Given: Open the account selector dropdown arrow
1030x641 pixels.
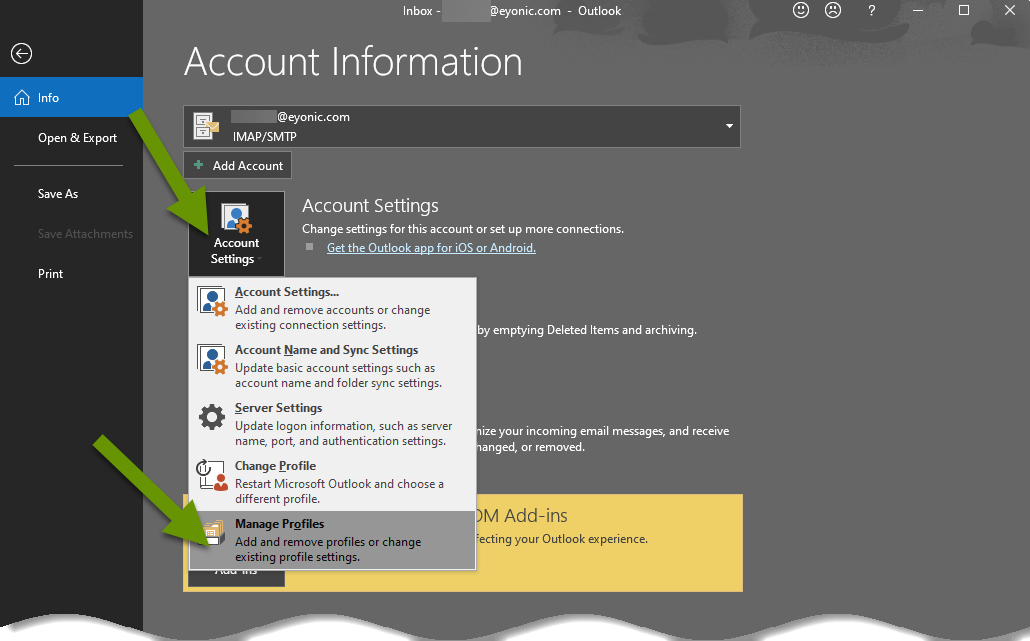Looking at the screenshot, I should click(x=729, y=126).
